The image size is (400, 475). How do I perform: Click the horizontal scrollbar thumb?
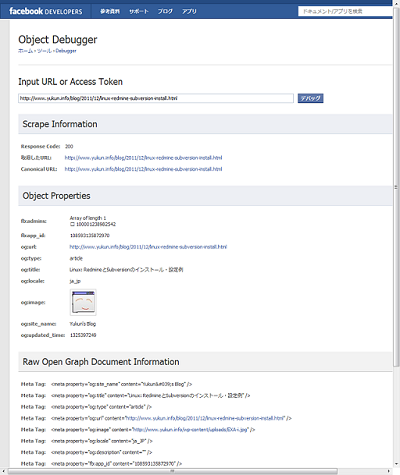coord(172,471)
